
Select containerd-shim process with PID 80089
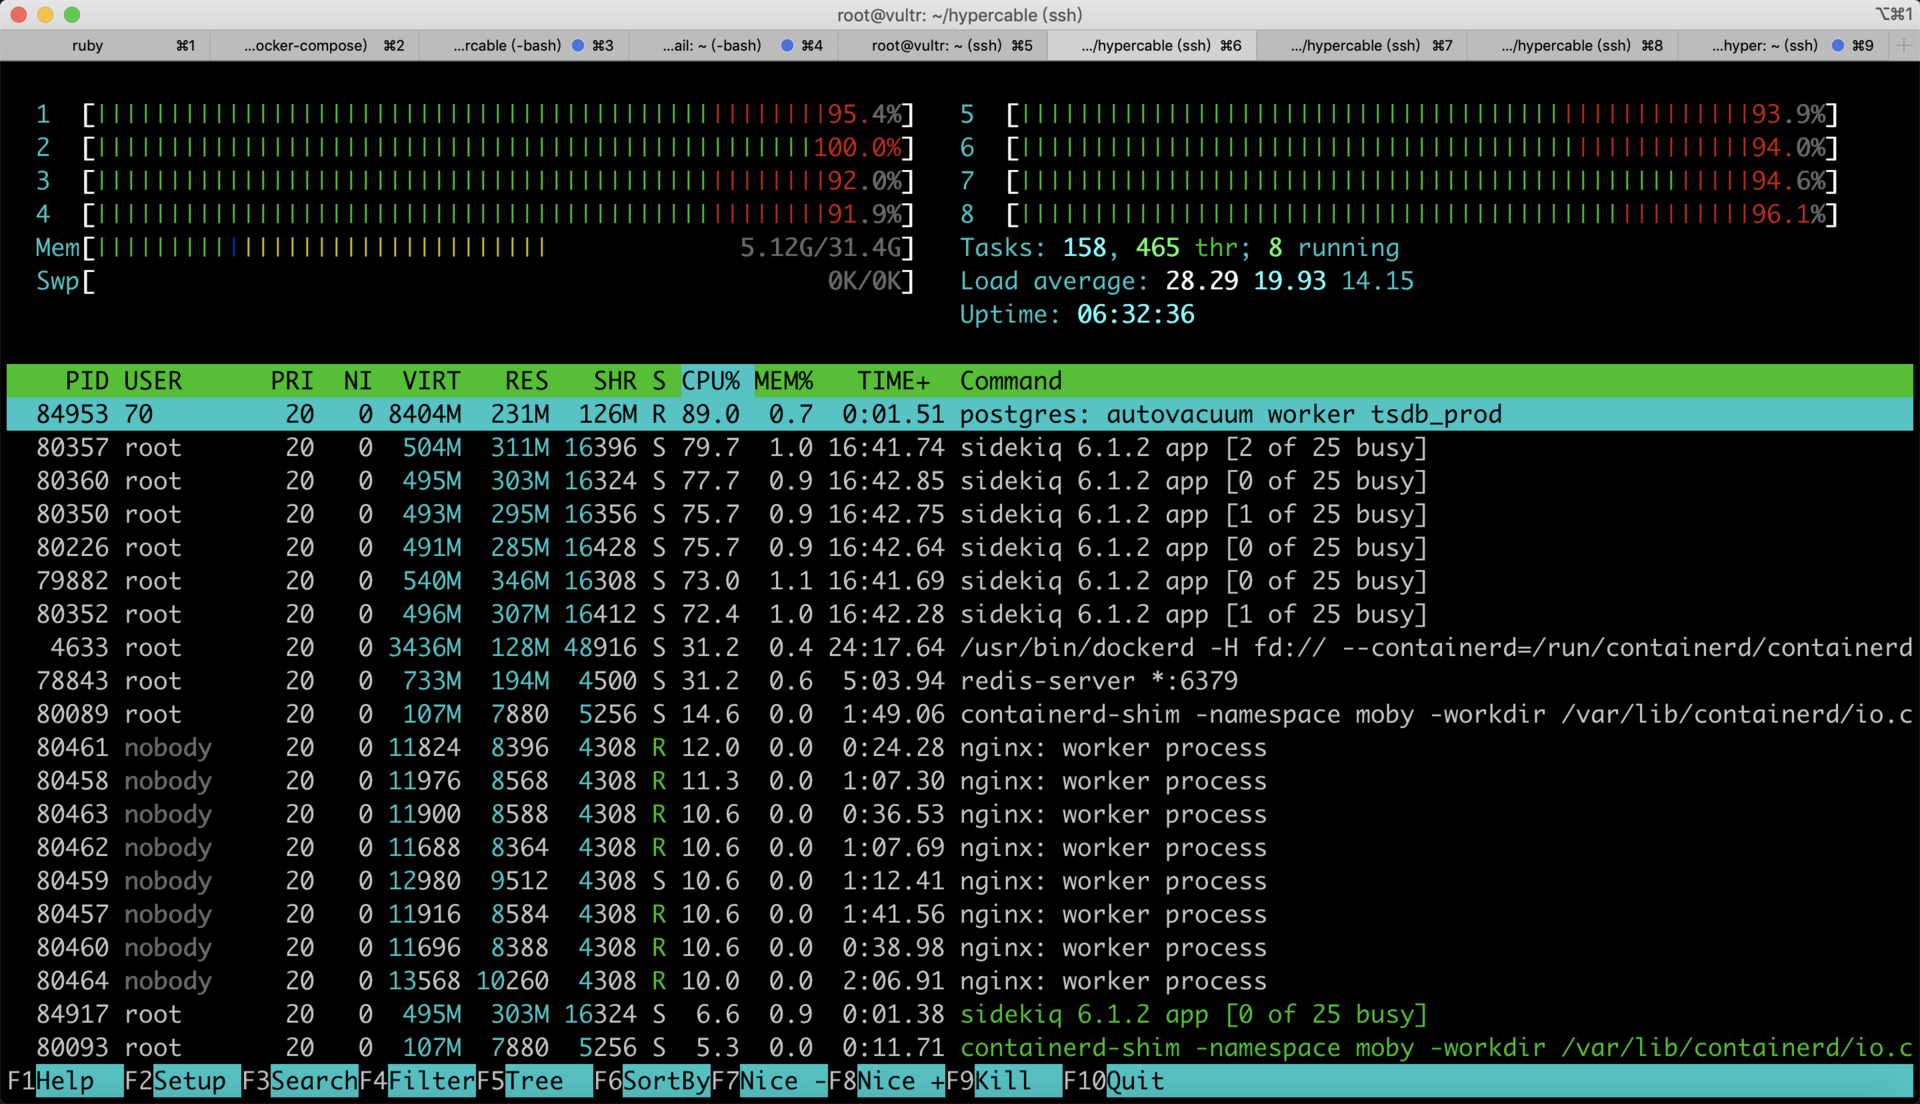[x=960, y=714]
